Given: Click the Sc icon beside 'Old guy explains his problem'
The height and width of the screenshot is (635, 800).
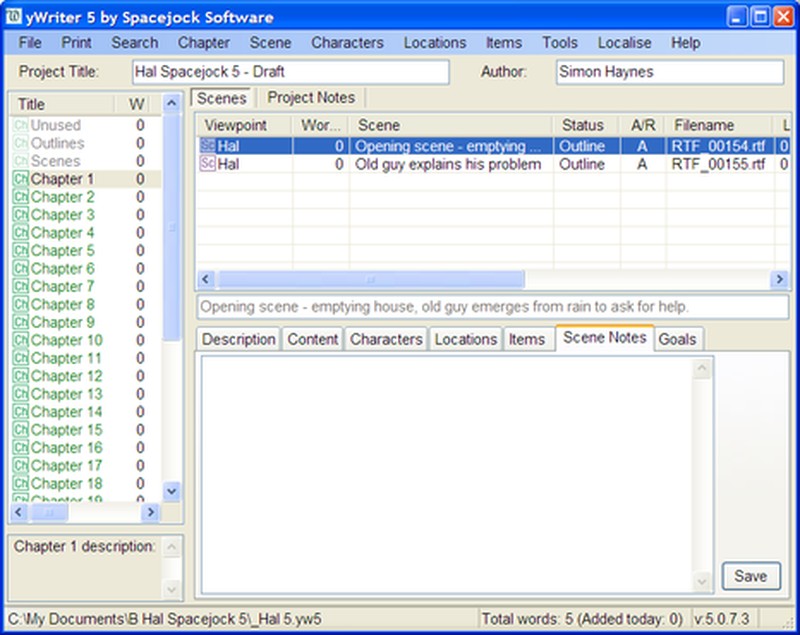Looking at the screenshot, I should click(210, 164).
